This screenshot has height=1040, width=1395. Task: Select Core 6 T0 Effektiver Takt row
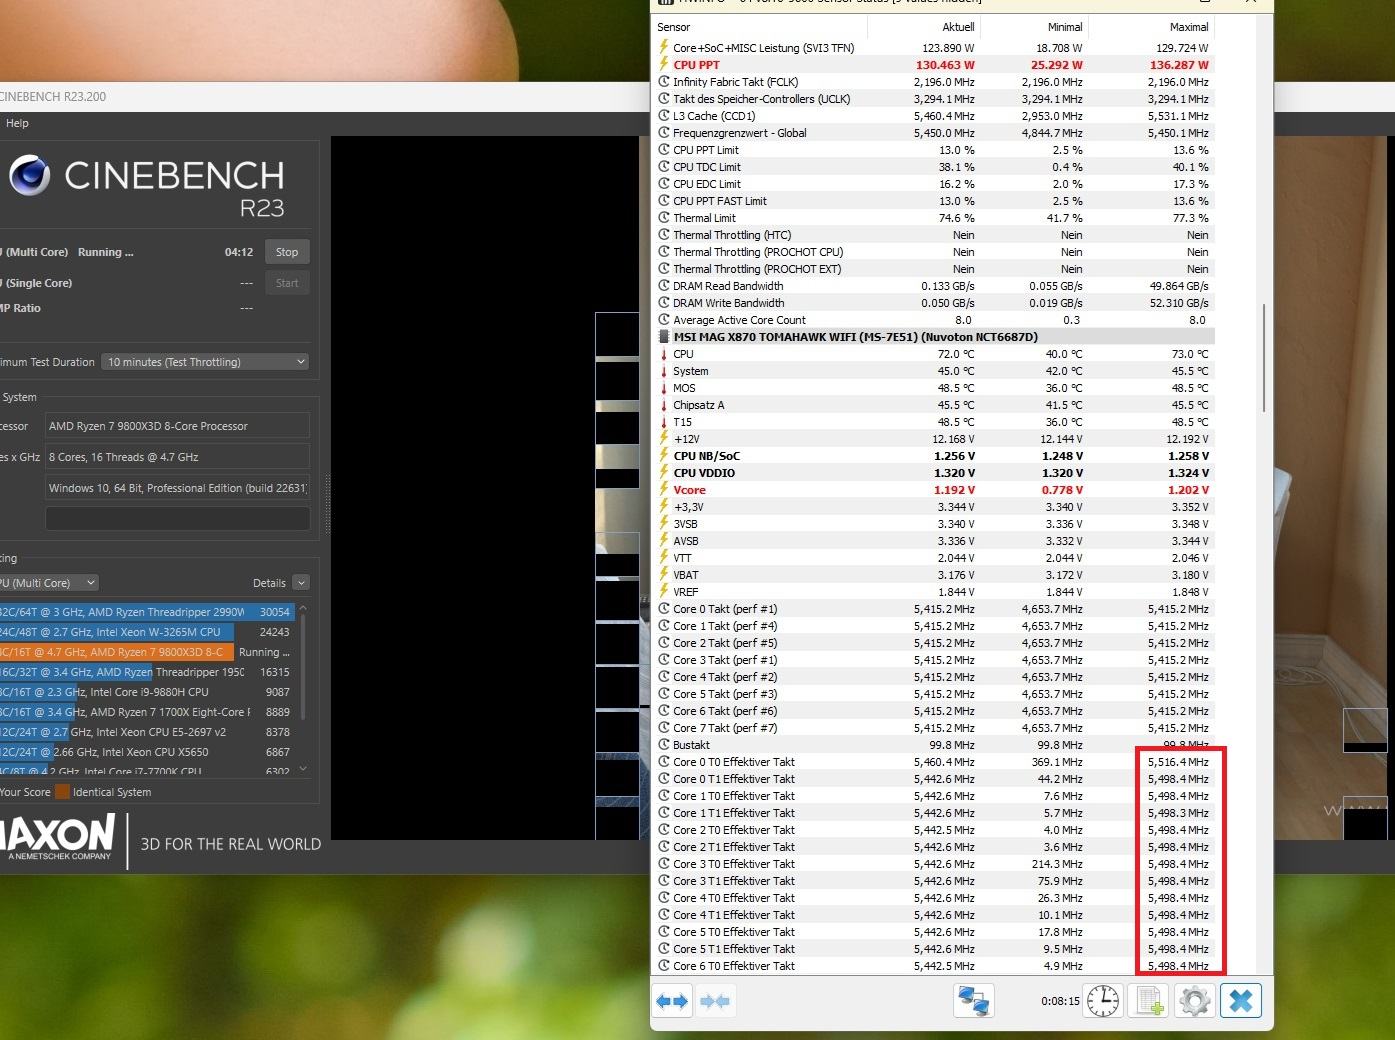pos(934,966)
